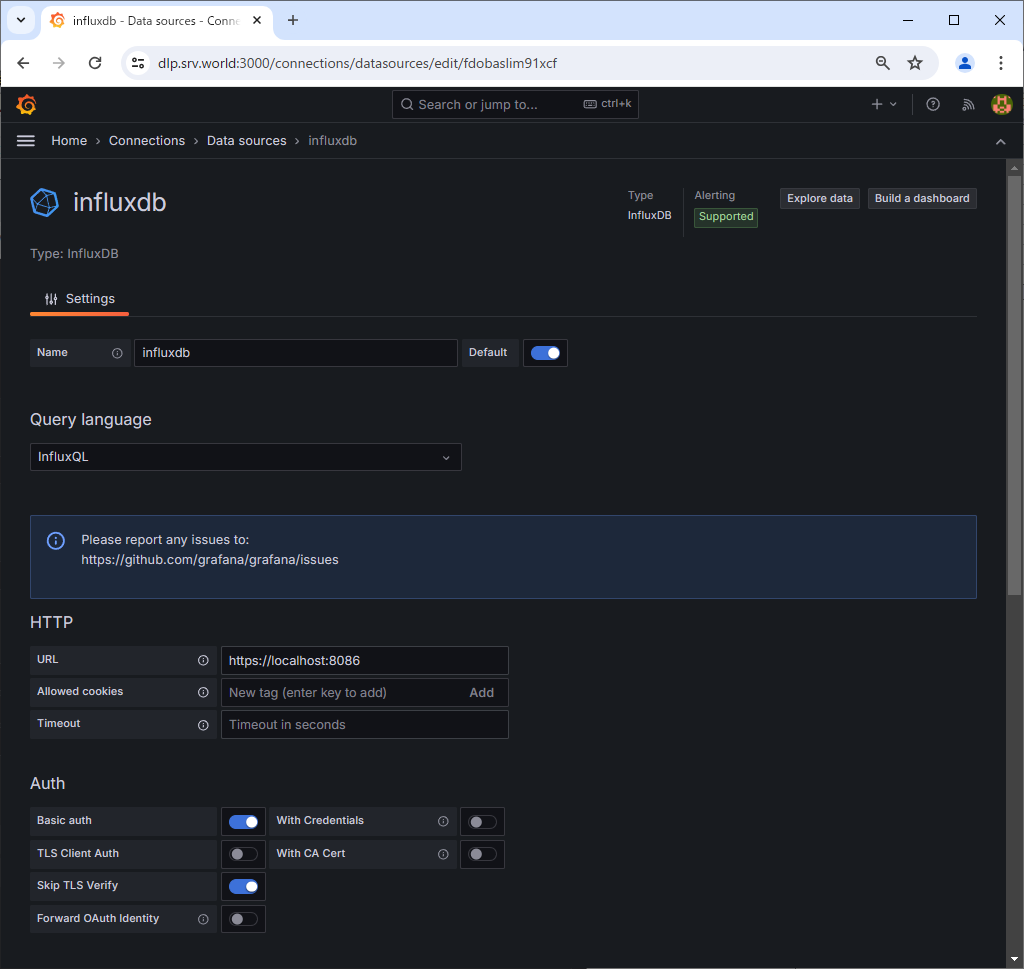Click the InfluxDB logo icon
The image size is (1024, 969).
point(44,202)
